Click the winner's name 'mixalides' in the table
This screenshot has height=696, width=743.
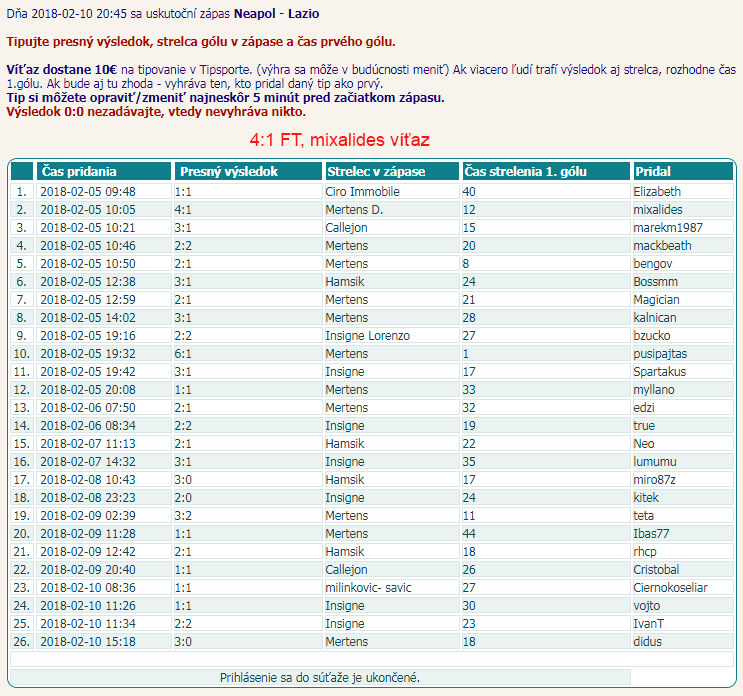click(658, 209)
